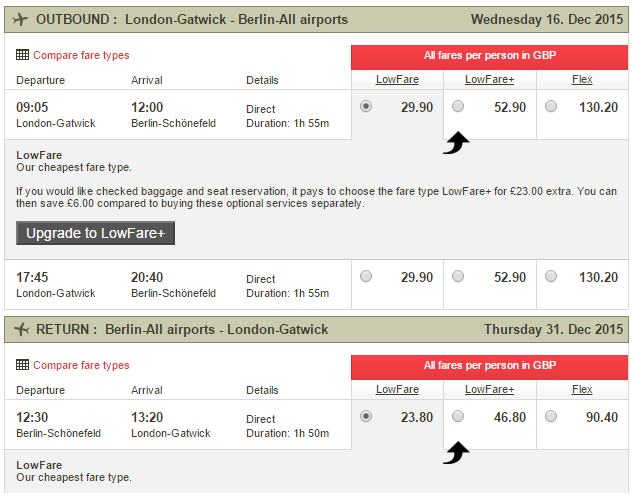633x497 pixels.
Task: Click the curved upgrade arrow in return section
Action: click(456, 453)
